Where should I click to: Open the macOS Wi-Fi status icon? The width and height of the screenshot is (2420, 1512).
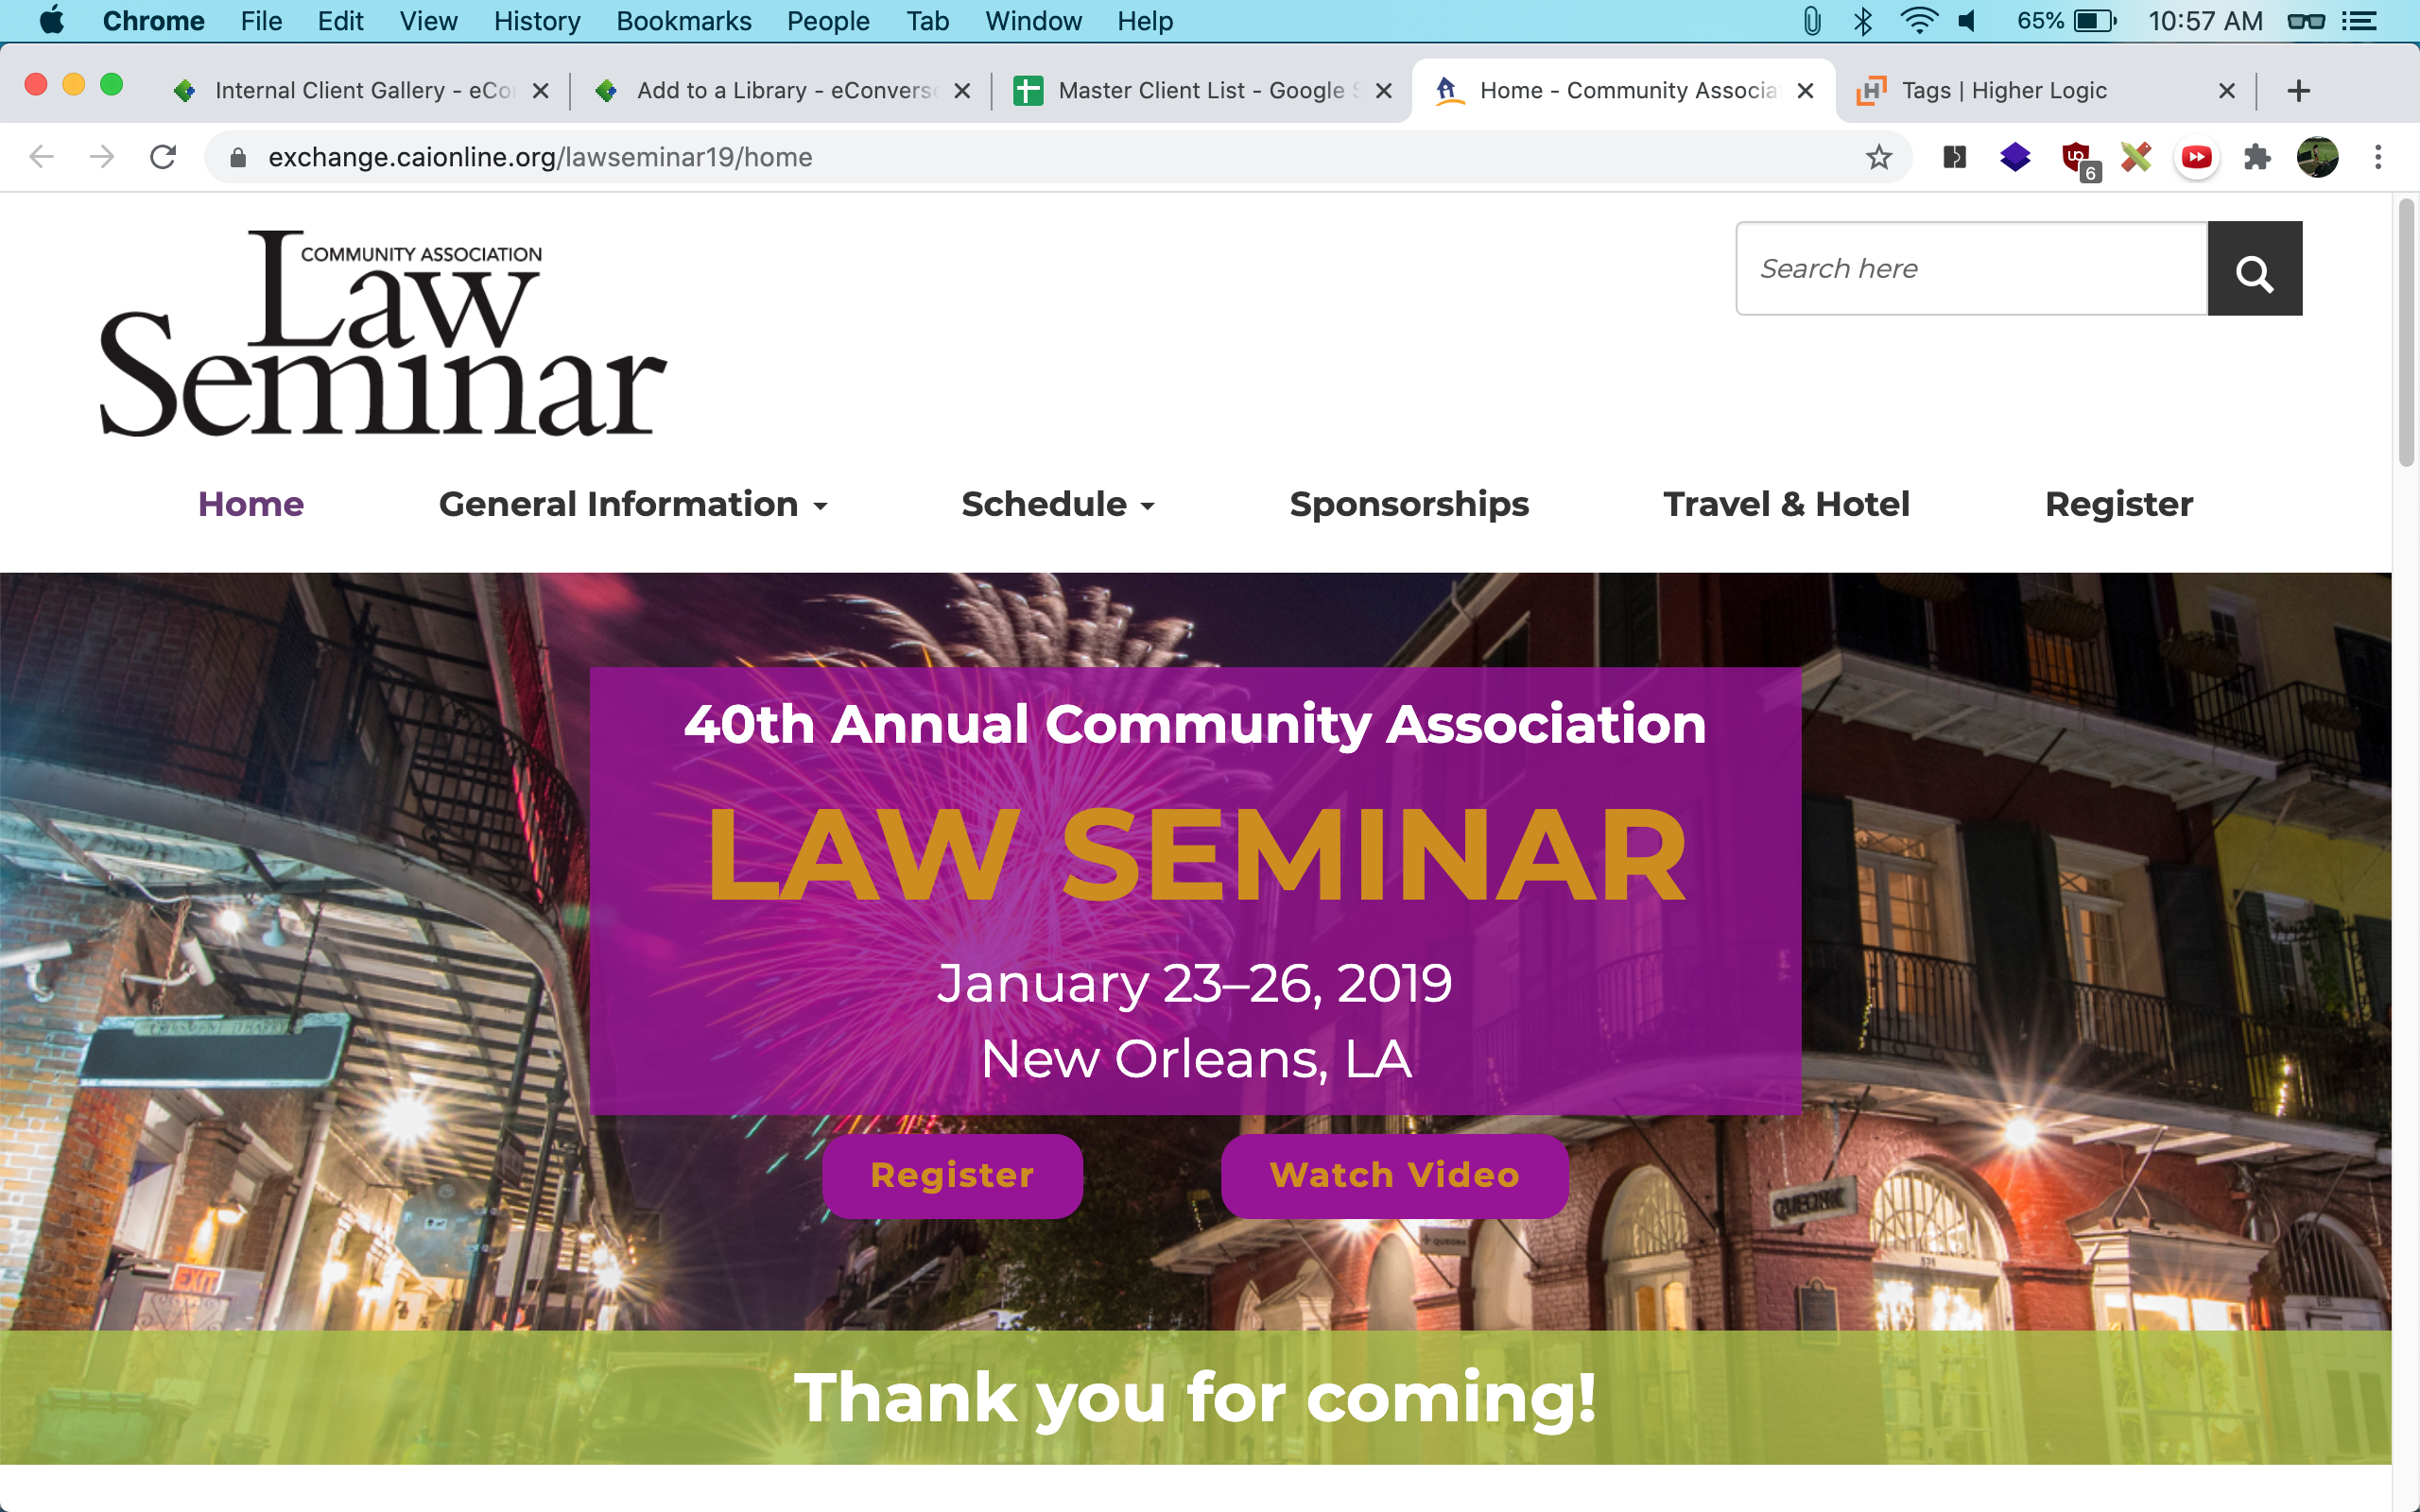(x=1918, y=21)
